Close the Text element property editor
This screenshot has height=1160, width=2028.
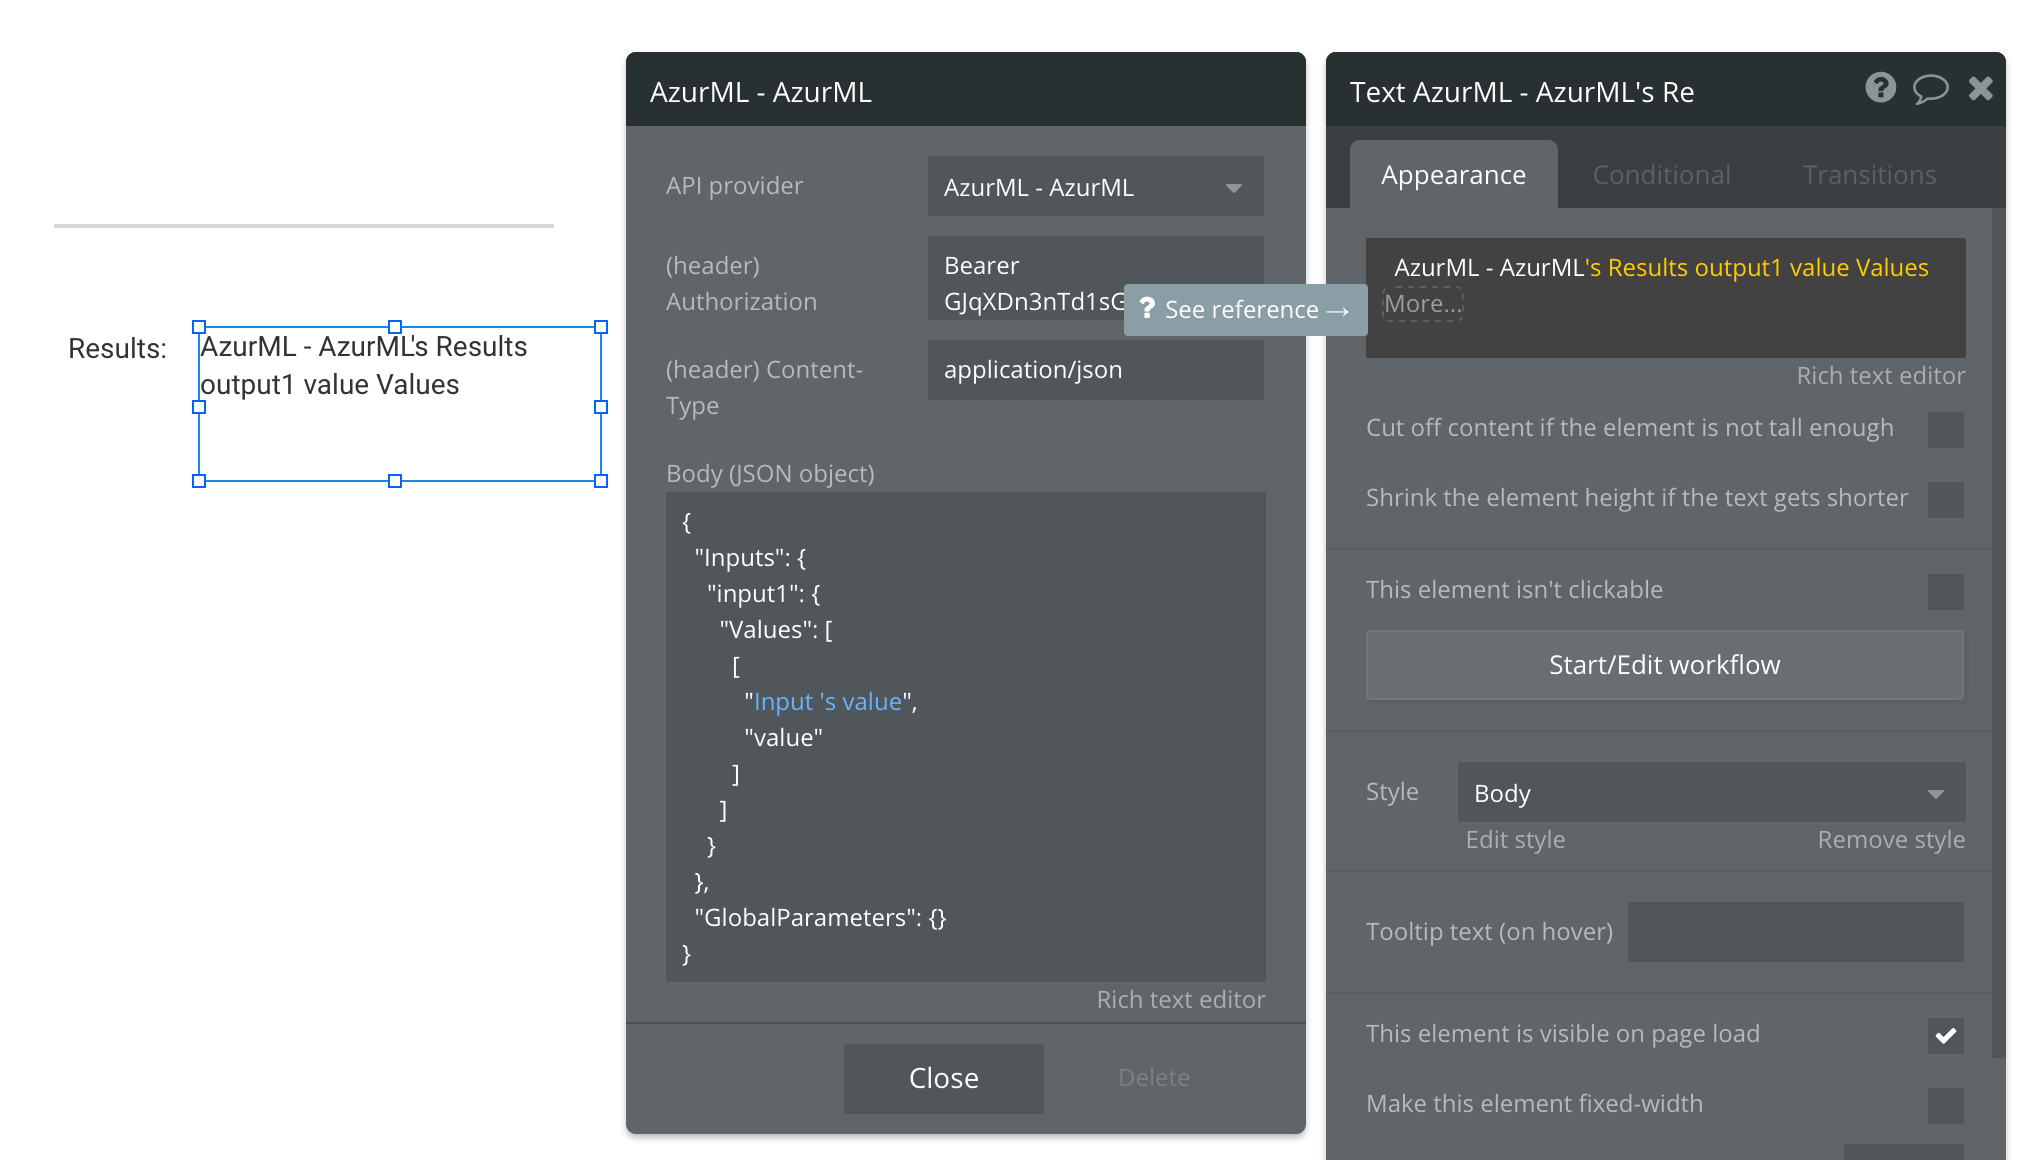[x=1980, y=89]
